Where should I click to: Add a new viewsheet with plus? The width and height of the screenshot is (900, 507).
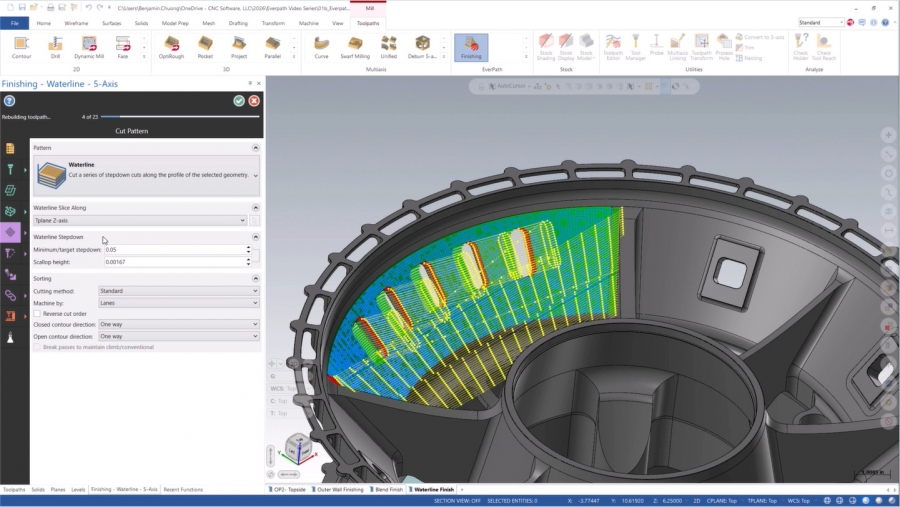coord(462,490)
